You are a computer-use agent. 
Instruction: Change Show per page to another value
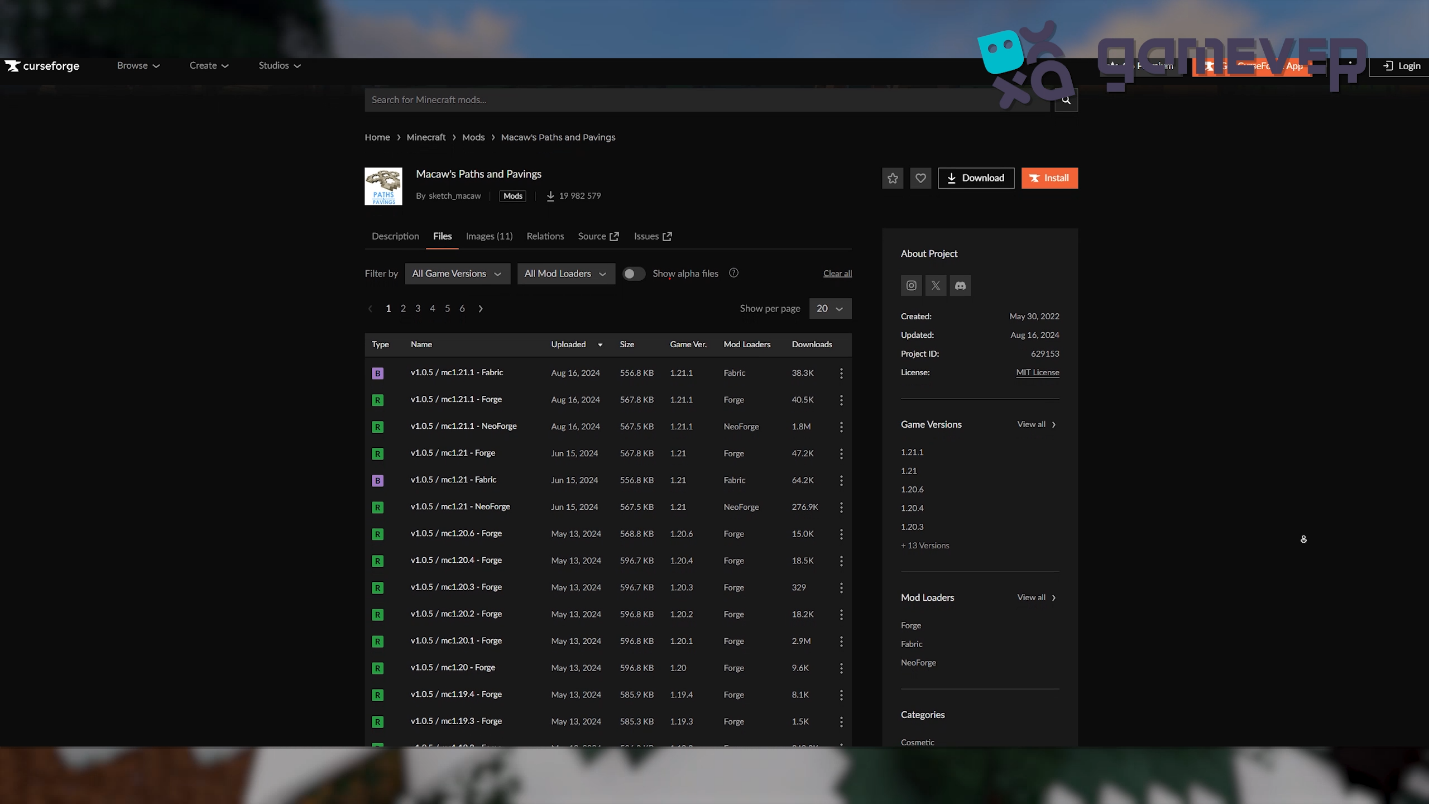tap(830, 308)
